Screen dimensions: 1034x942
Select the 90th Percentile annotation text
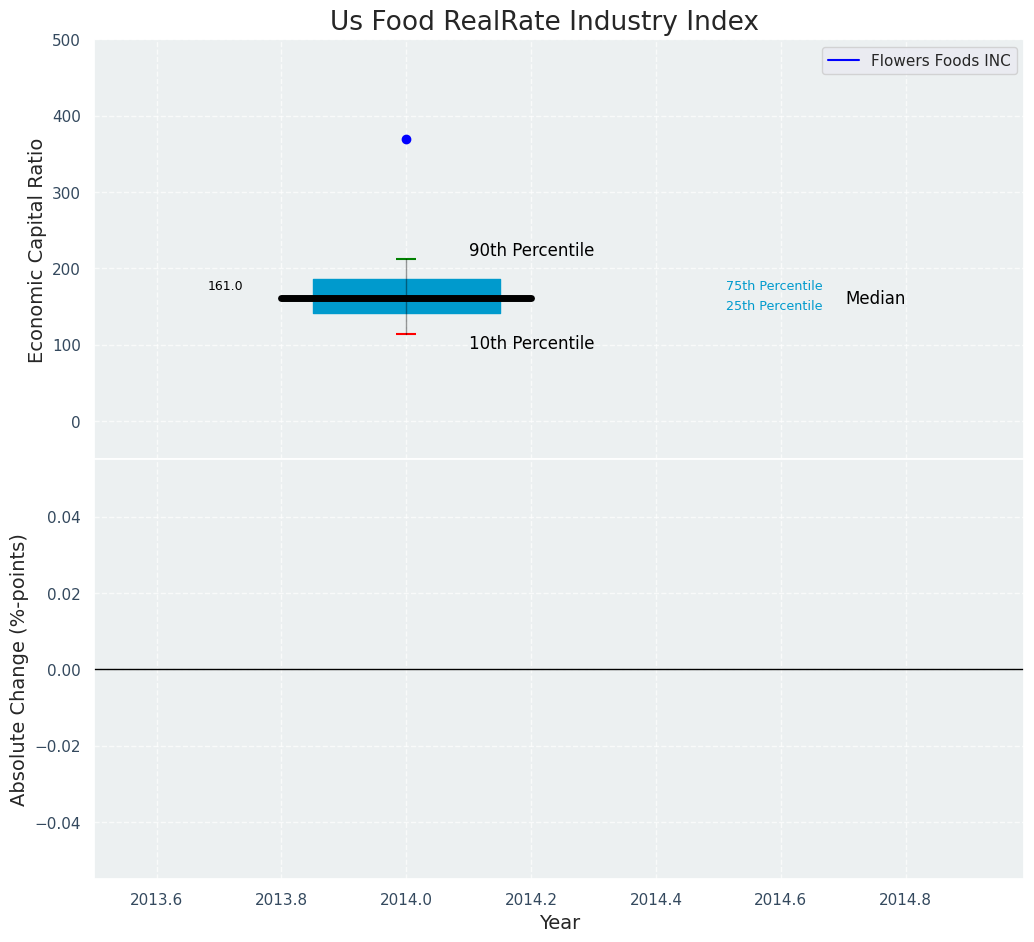[531, 251]
